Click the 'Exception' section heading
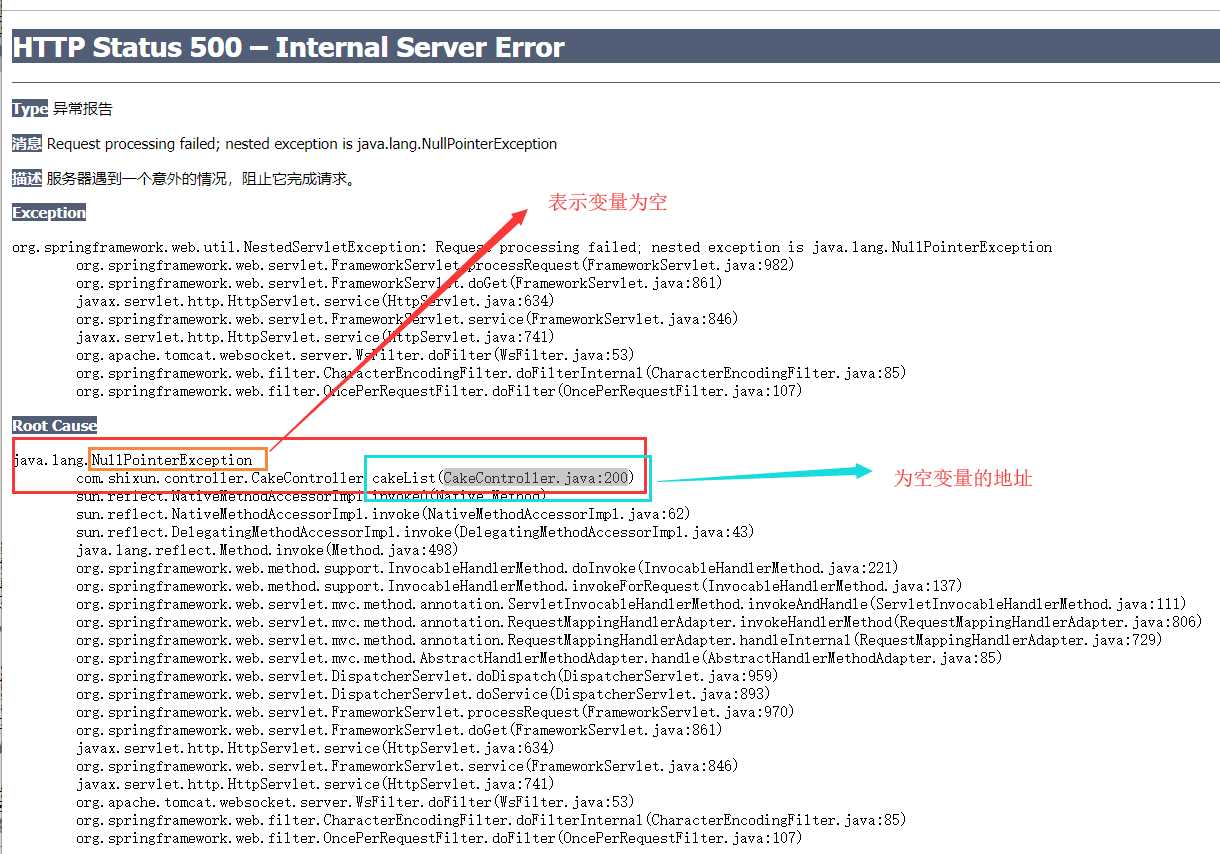This screenshot has width=1220, height=854. tap(49, 213)
